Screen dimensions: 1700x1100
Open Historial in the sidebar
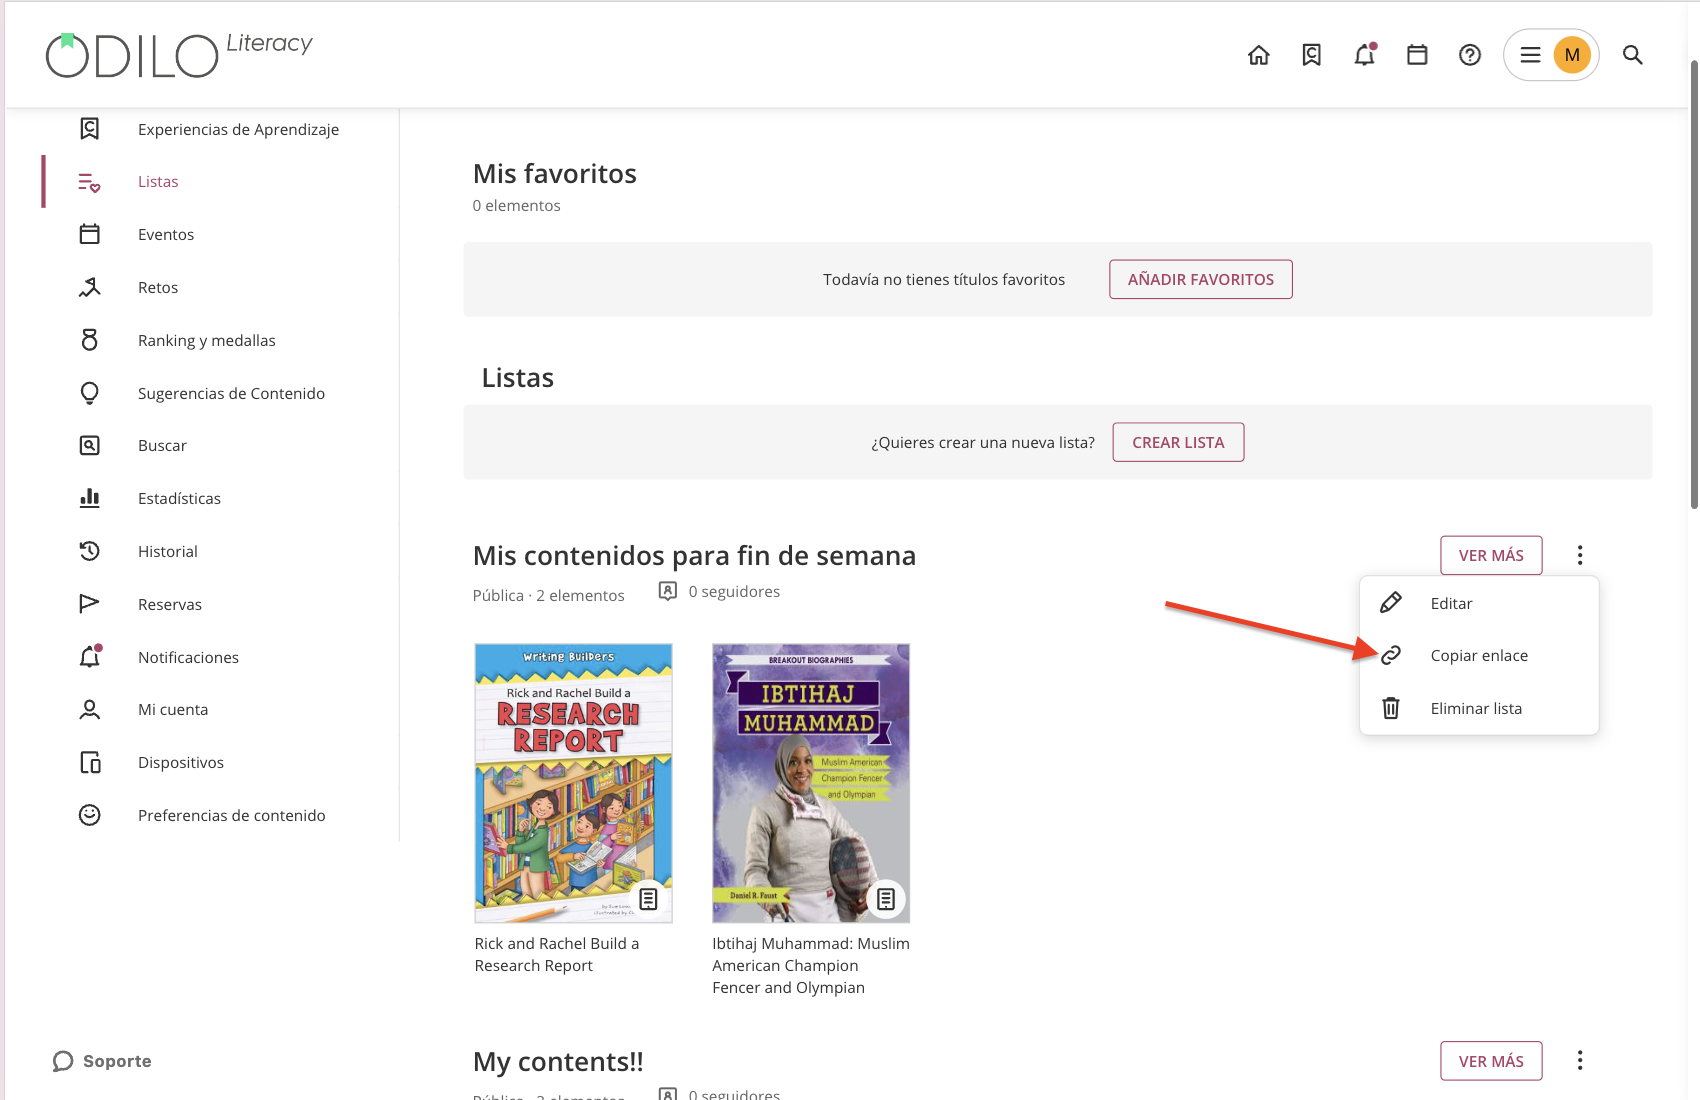point(168,551)
